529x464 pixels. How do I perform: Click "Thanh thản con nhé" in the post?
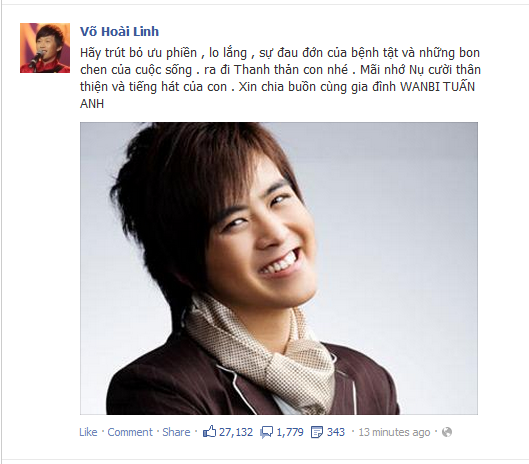point(291,70)
